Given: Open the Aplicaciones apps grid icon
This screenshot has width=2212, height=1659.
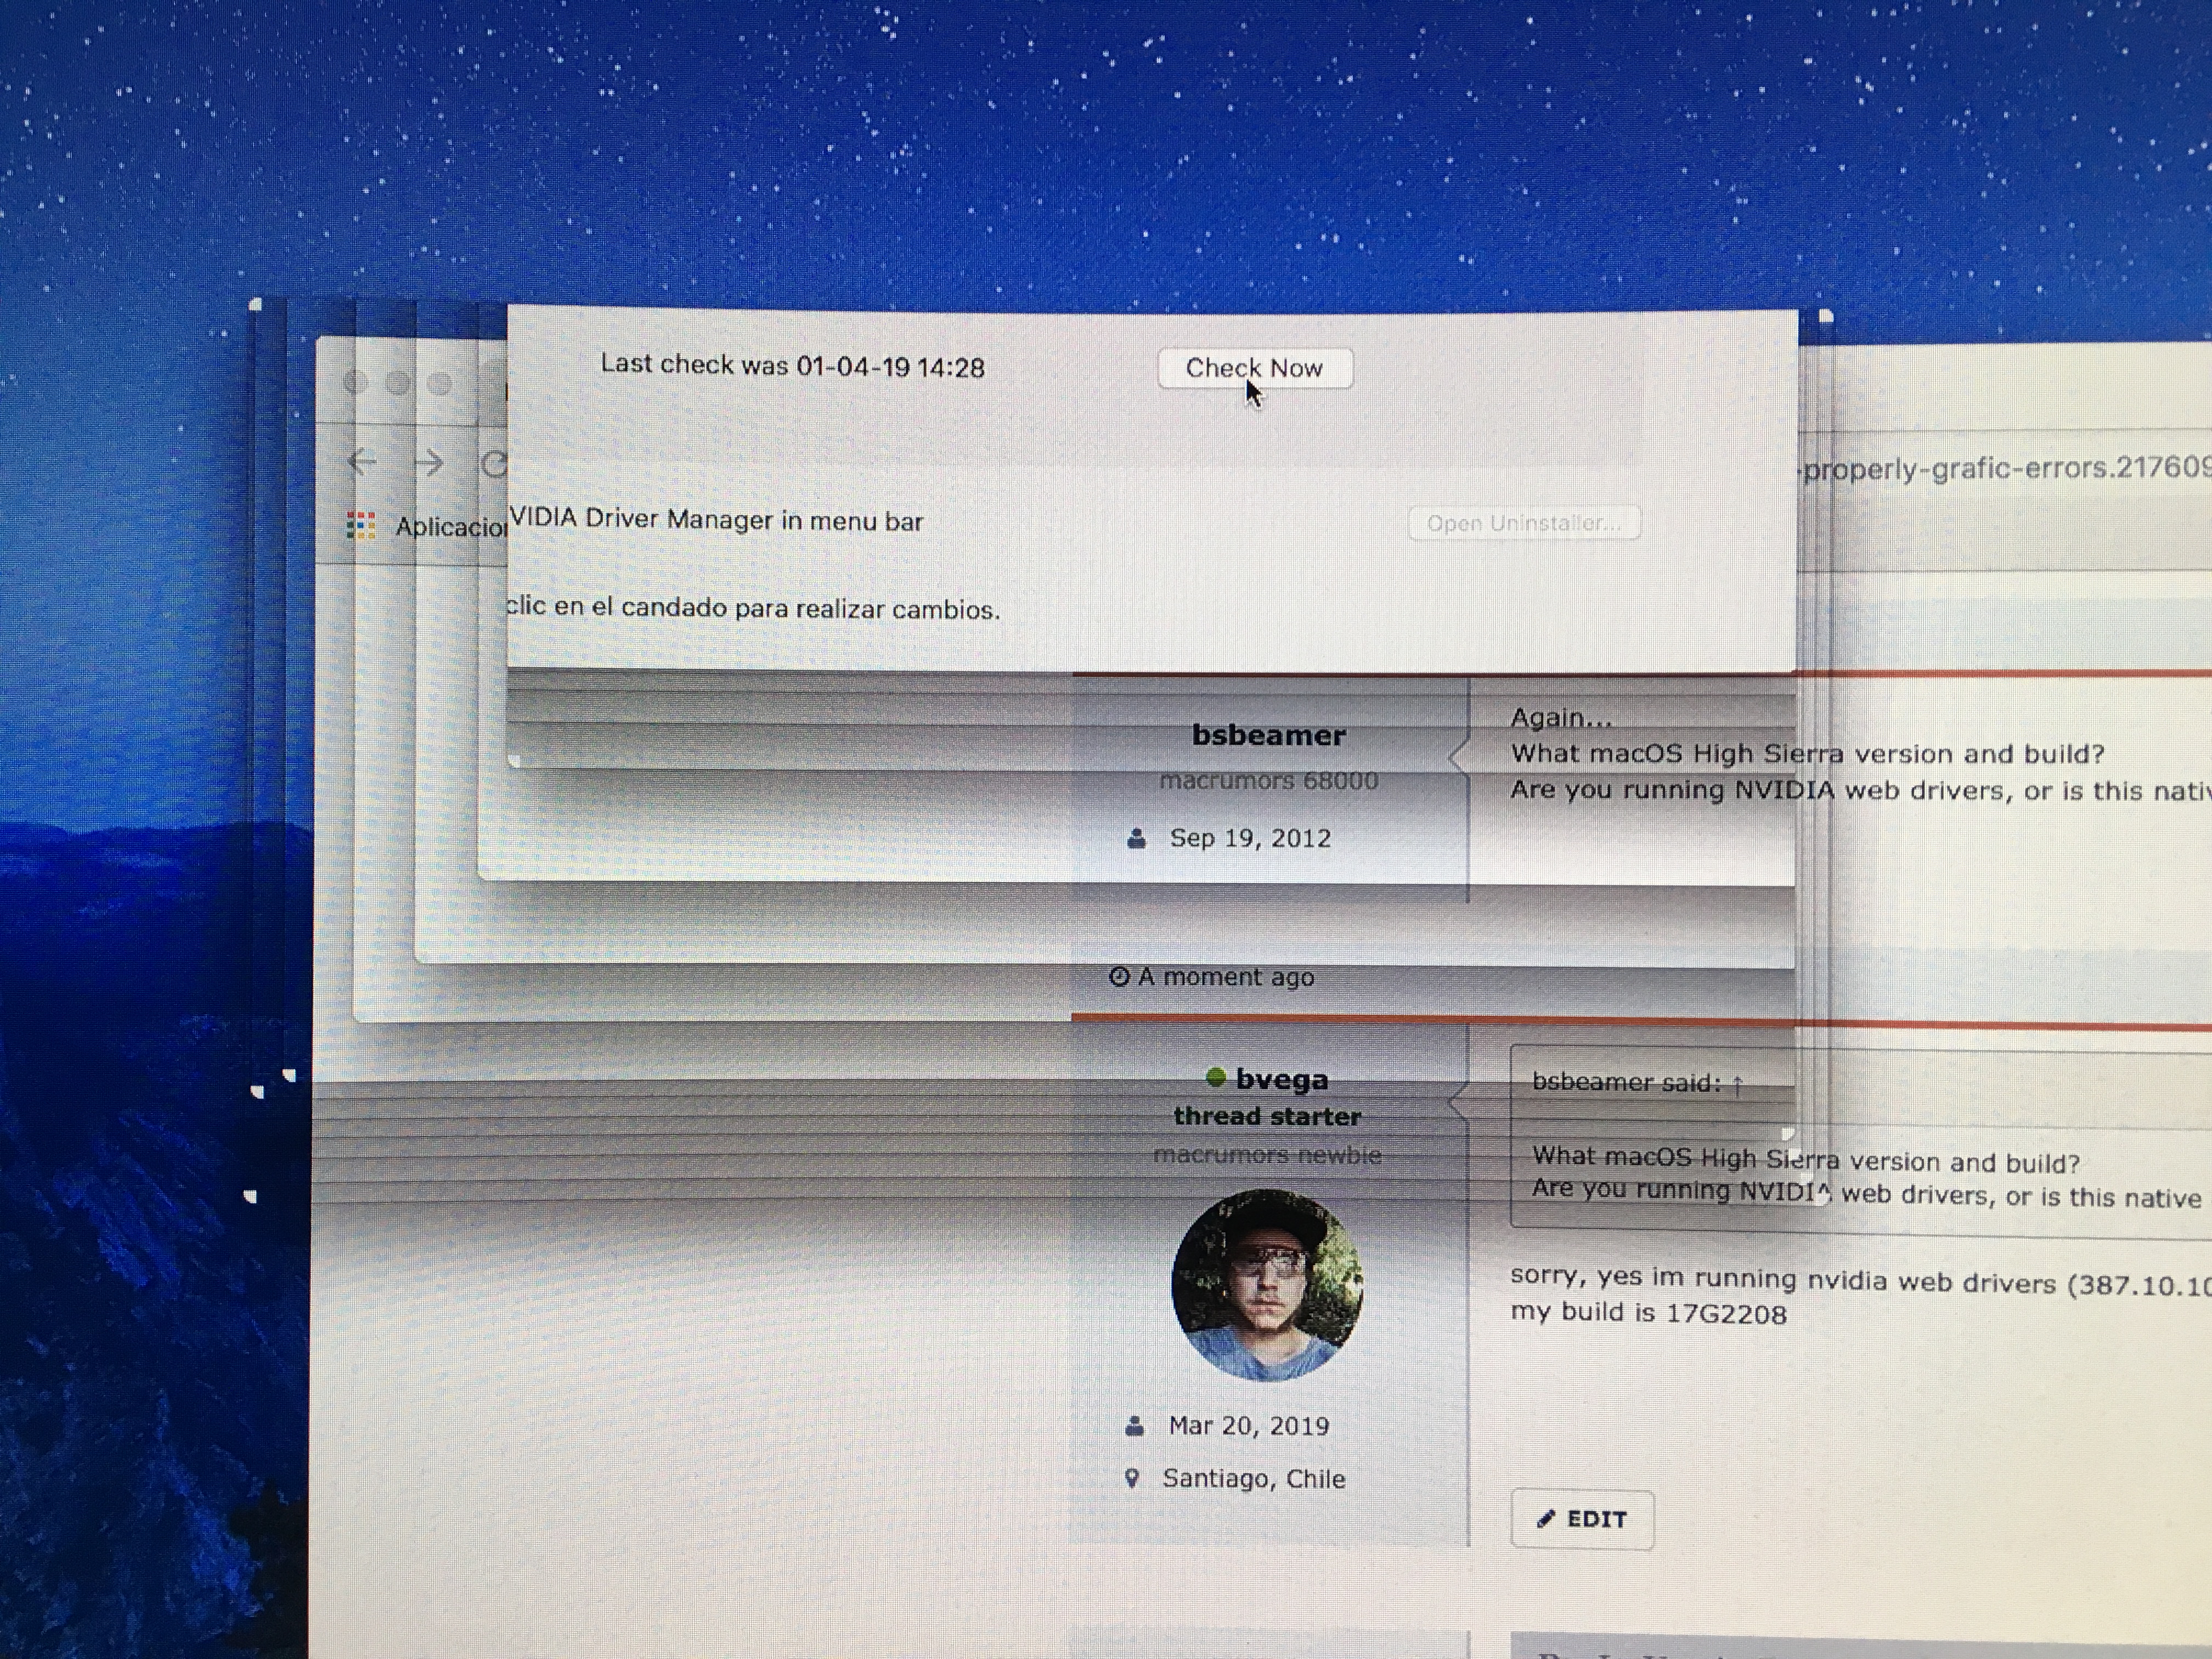Looking at the screenshot, I should (361, 525).
